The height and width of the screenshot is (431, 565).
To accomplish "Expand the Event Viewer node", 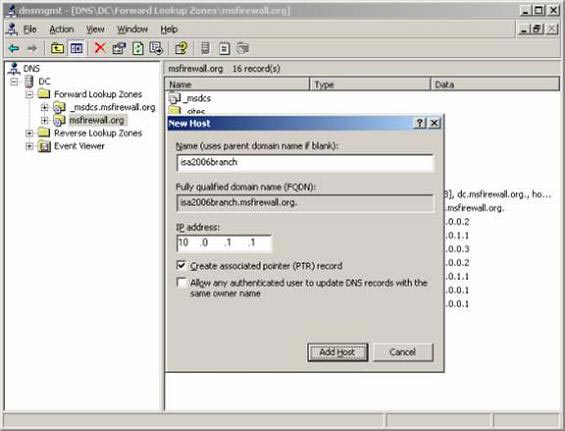I will [30, 146].
